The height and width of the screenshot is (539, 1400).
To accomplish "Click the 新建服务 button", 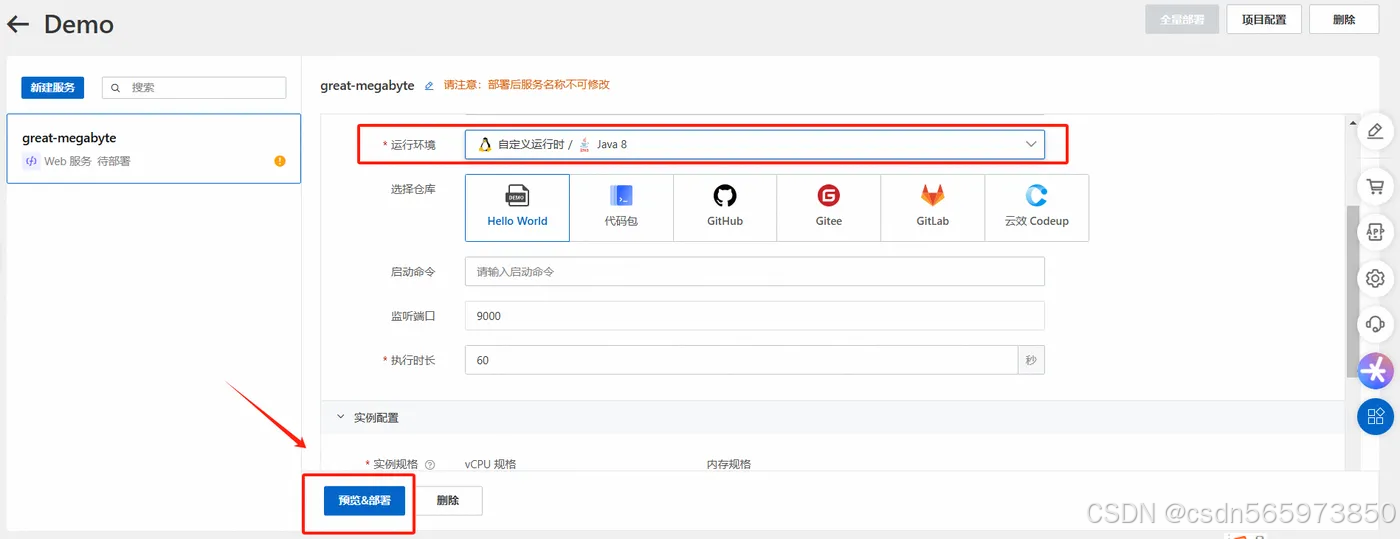I will point(52,88).
